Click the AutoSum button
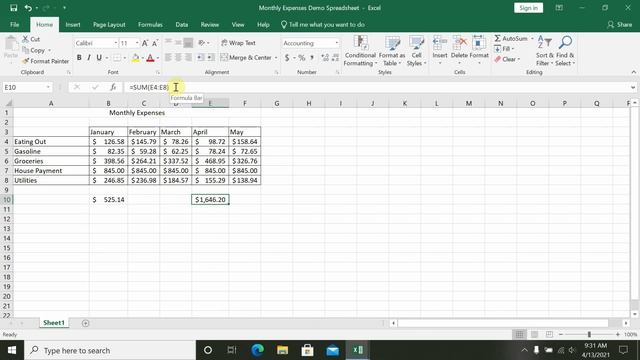This screenshot has width=640, height=360. tap(511, 38)
